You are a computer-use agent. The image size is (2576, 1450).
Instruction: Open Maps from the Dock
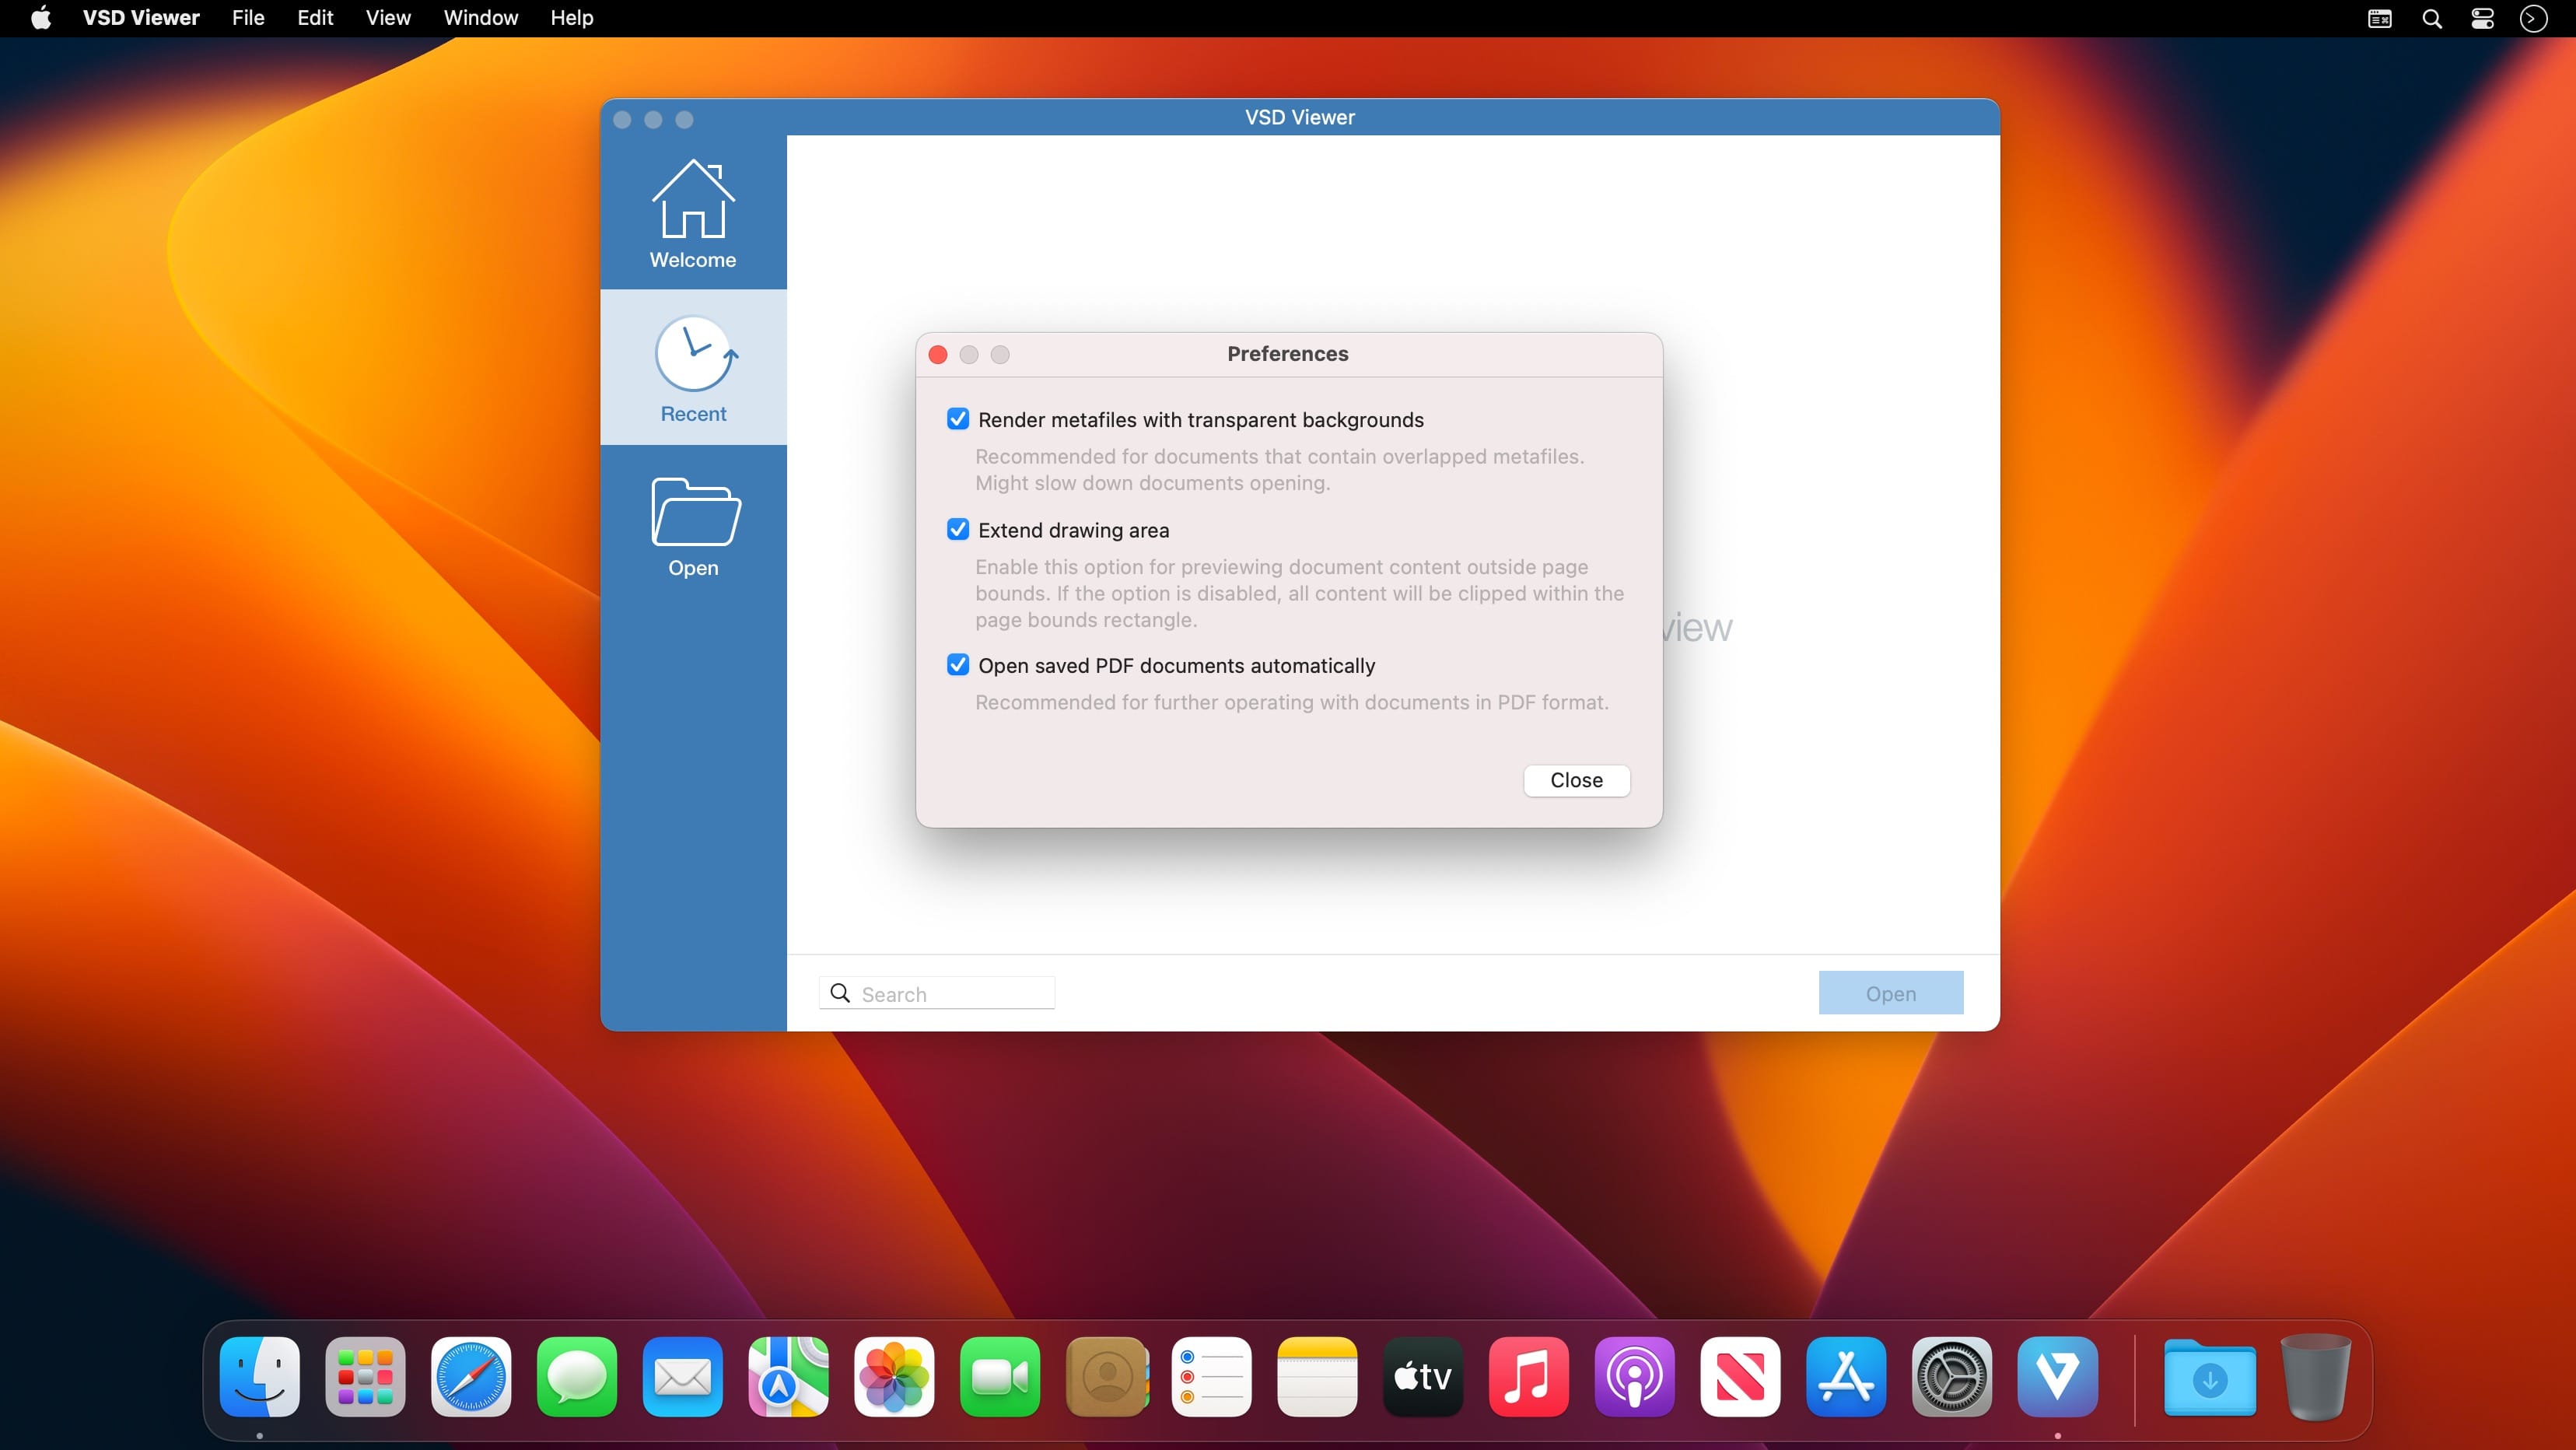tap(789, 1377)
